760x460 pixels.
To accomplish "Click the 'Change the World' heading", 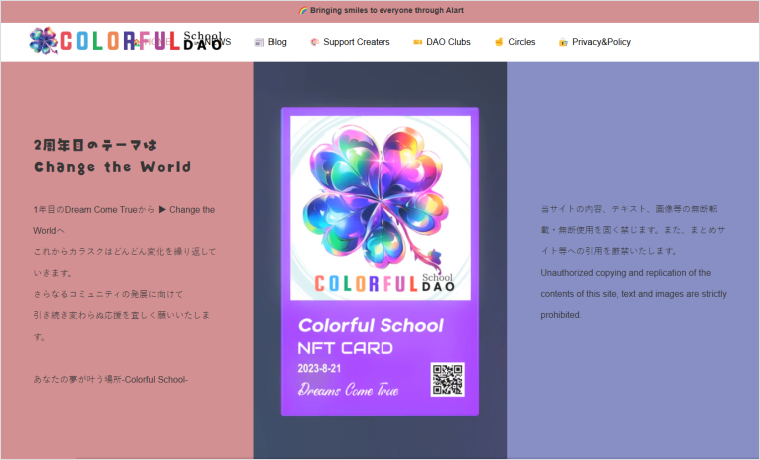I will click(x=112, y=167).
